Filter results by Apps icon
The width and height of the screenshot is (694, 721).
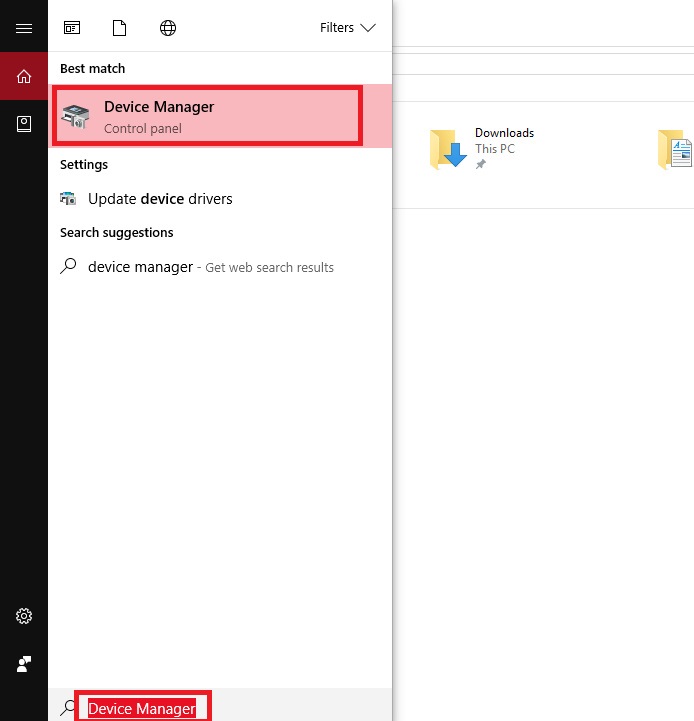72,28
